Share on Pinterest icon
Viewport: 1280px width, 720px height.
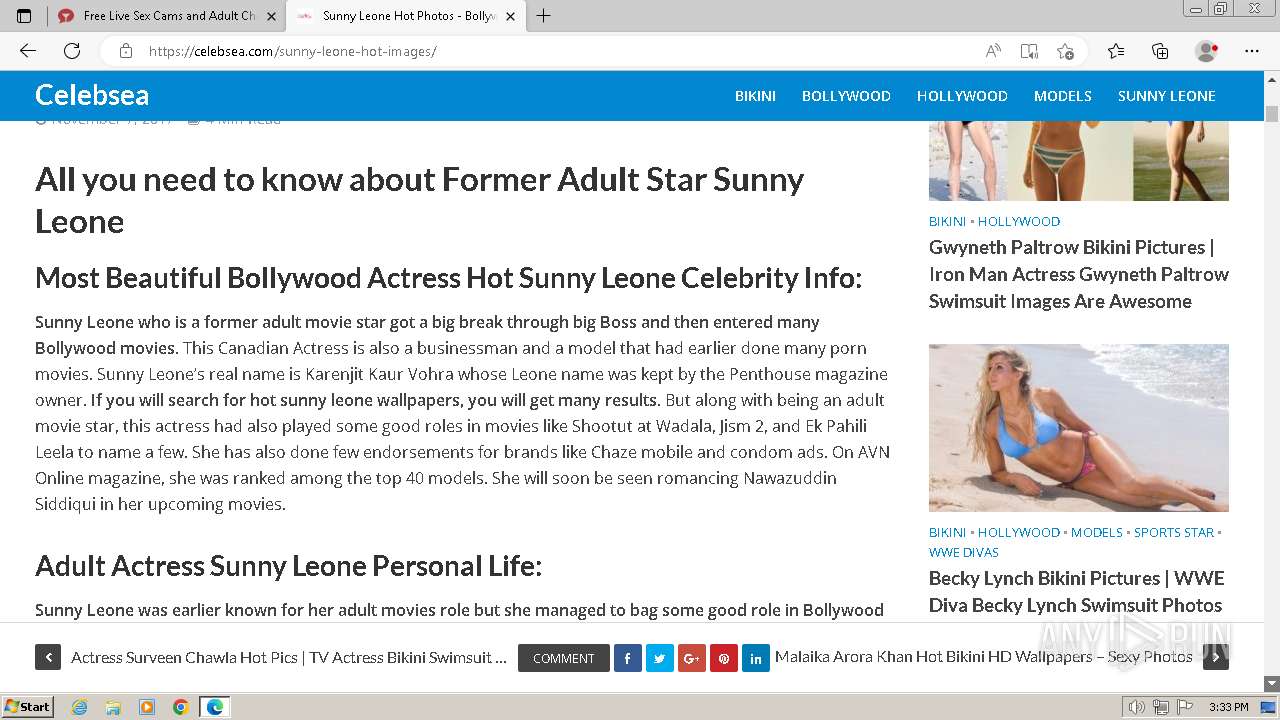pos(724,658)
